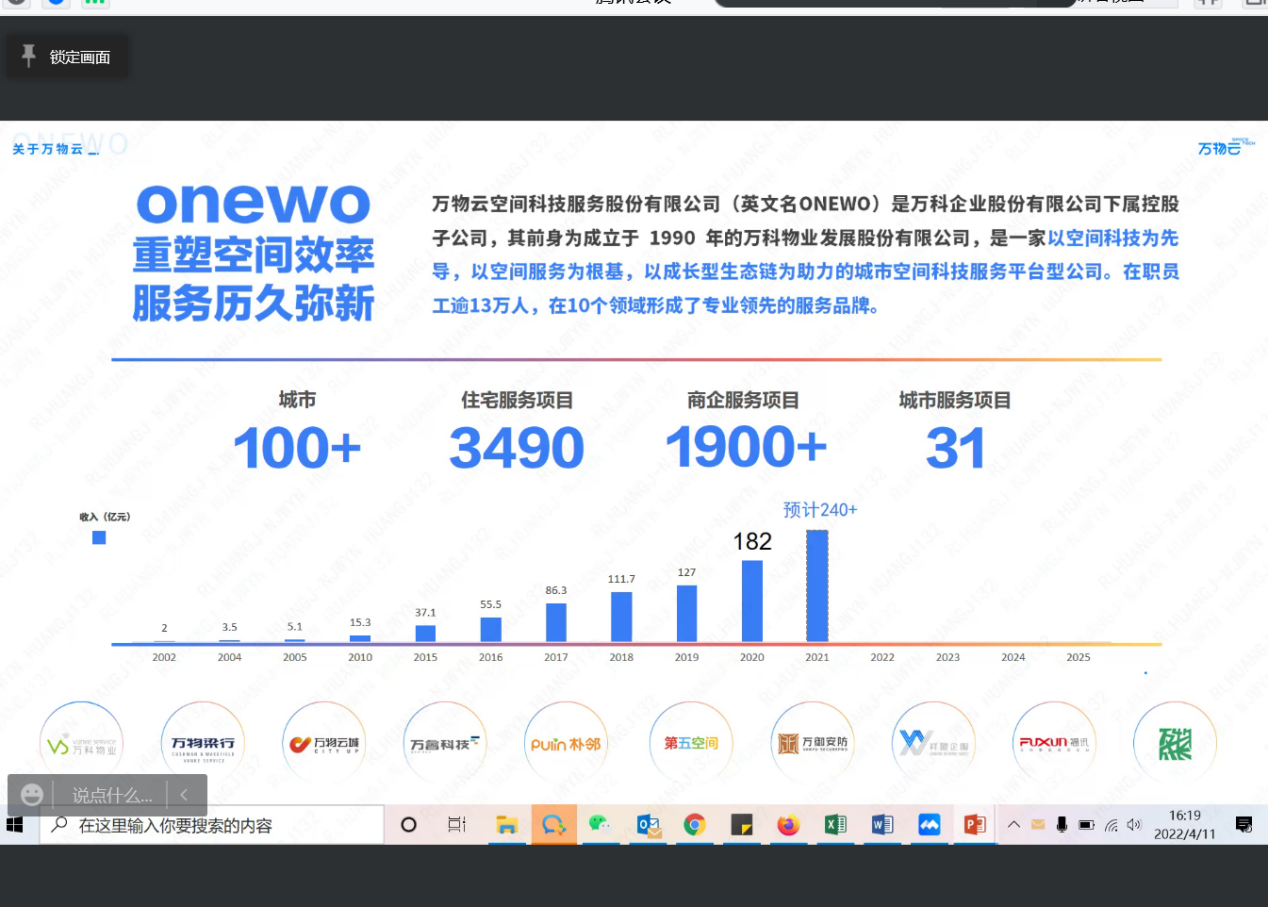1268x907 pixels.
Task: Open File Explorer from taskbar
Action: (507, 825)
